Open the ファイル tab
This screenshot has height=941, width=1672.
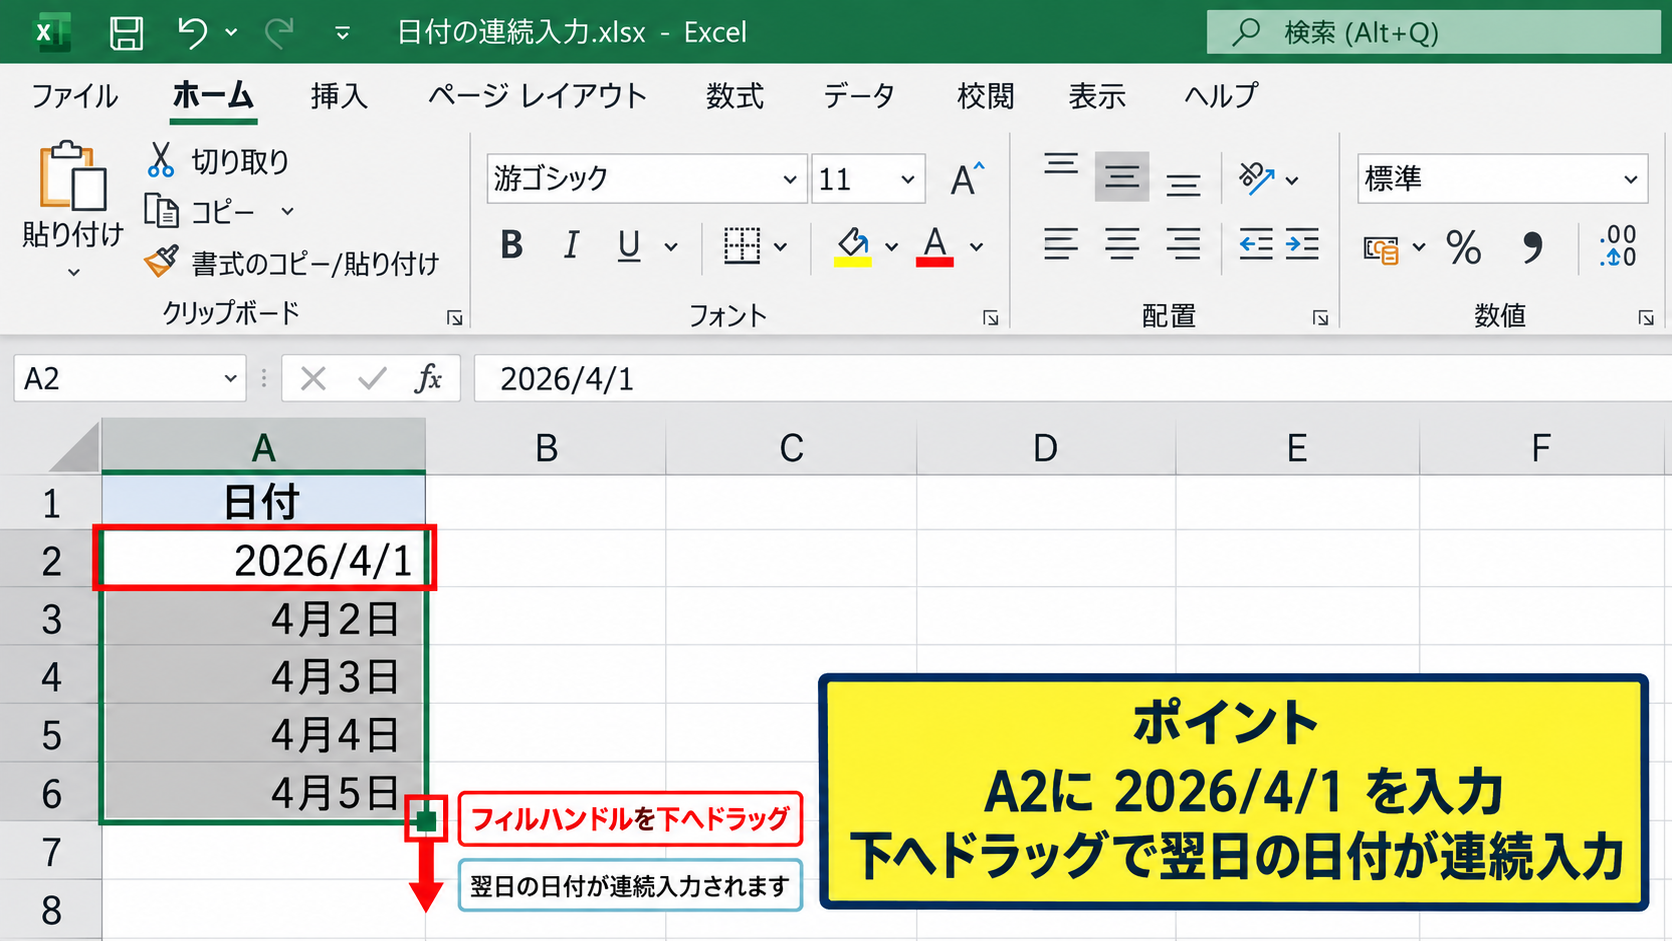click(75, 96)
